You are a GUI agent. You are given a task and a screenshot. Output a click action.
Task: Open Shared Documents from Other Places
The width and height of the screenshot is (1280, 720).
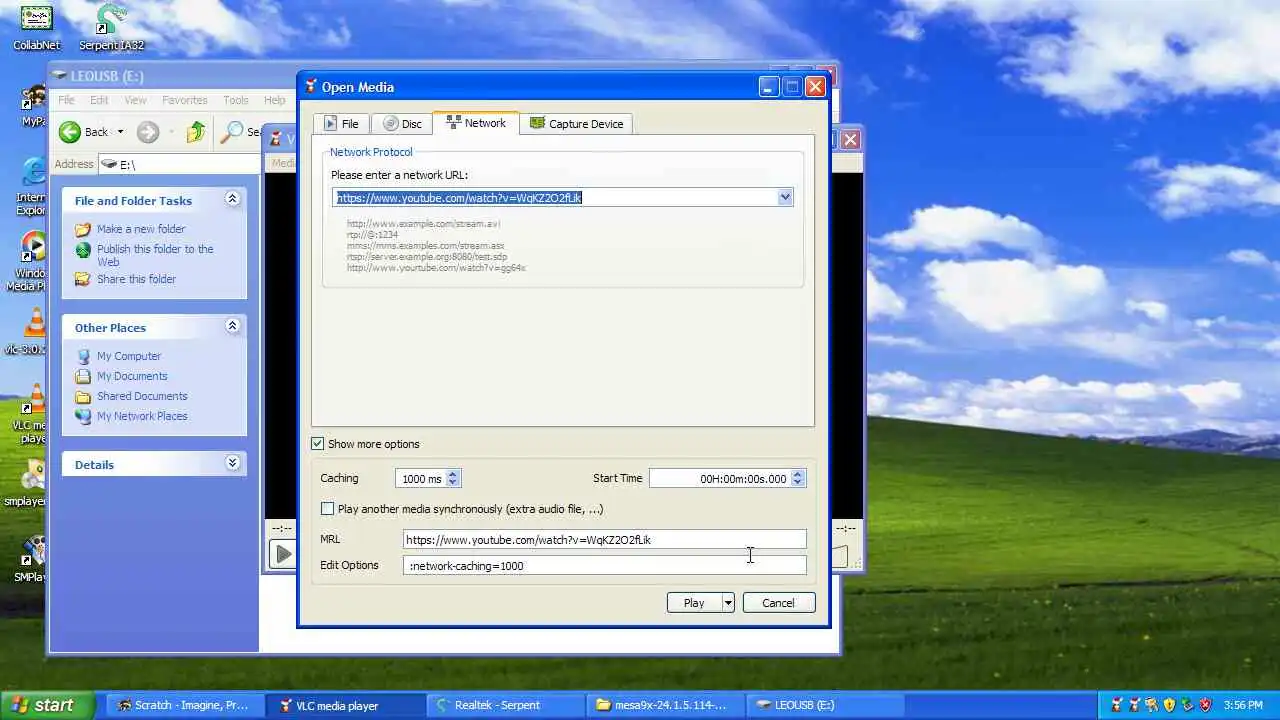pyautogui.click(x=142, y=396)
